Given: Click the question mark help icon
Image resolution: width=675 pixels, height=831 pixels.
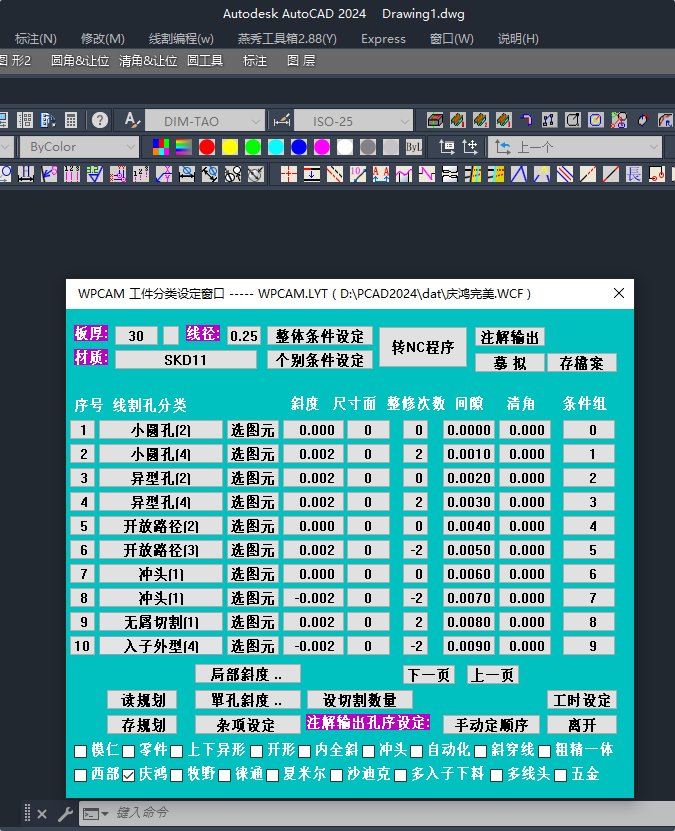Looking at the screenshot, I should [x=100, y=120].
